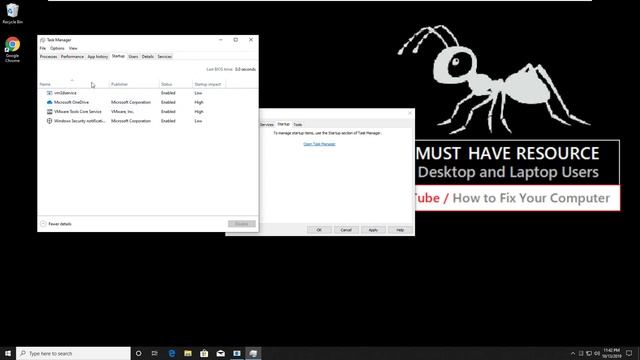
Task: Sort by the Name column header
Action: pyautogui.click(x=73, y=84)
